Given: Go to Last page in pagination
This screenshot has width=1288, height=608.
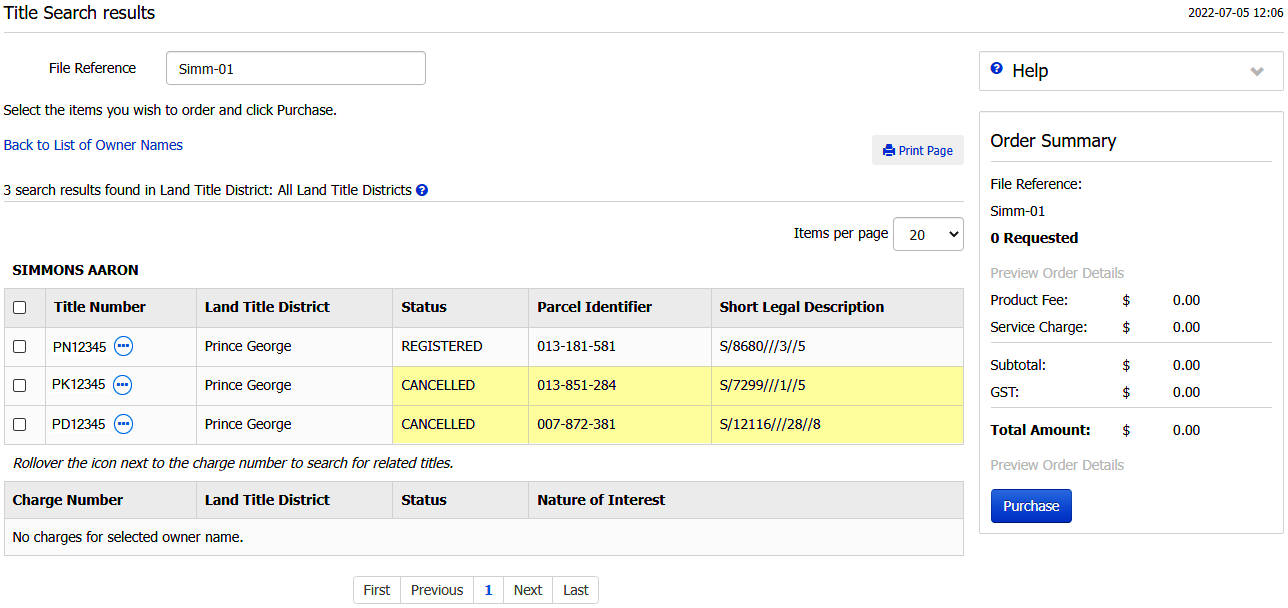Looking at the screenshot, I should [x=576, y=590].
